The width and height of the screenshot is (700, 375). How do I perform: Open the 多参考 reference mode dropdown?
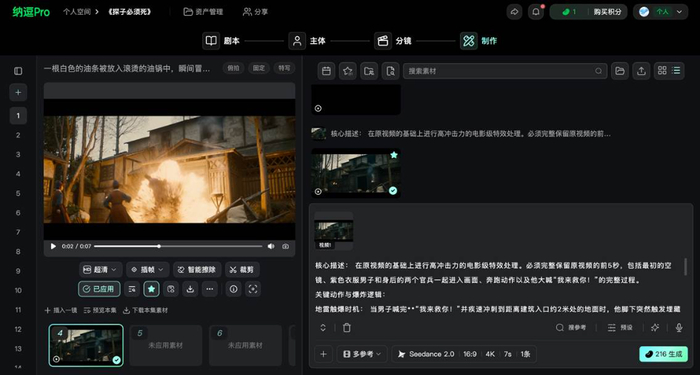pyautogui.click(x=362, y=354)
